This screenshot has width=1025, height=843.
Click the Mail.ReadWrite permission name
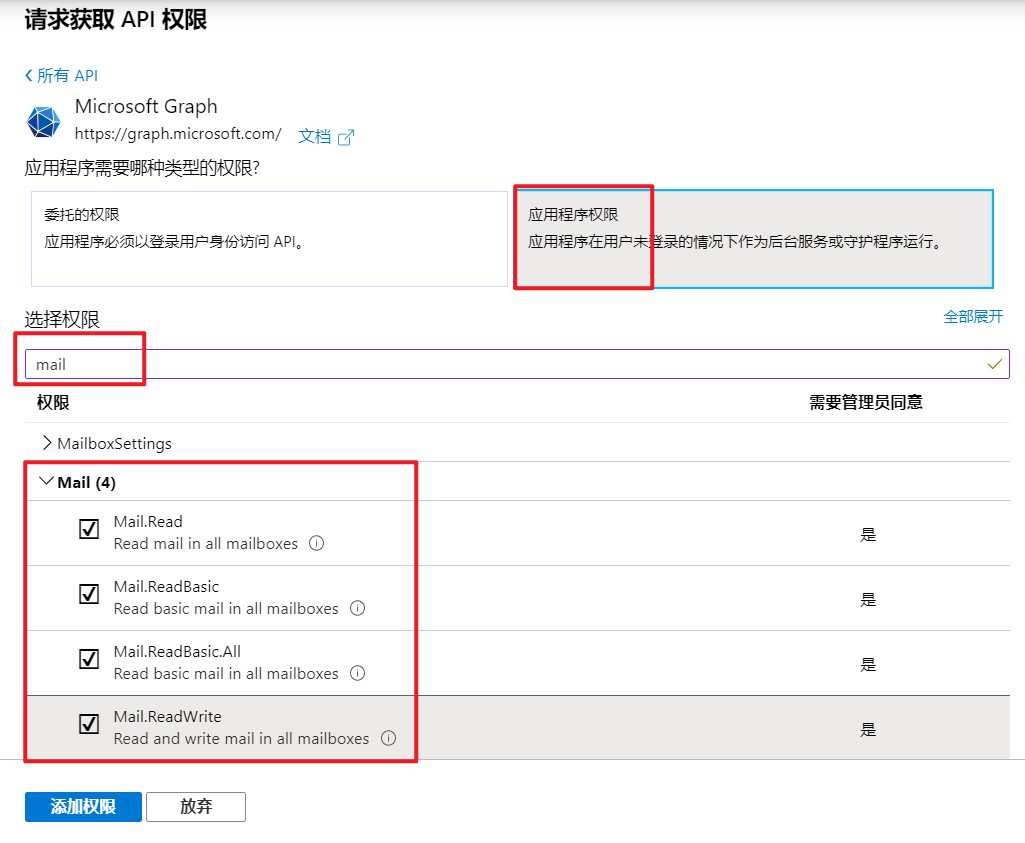167,716
